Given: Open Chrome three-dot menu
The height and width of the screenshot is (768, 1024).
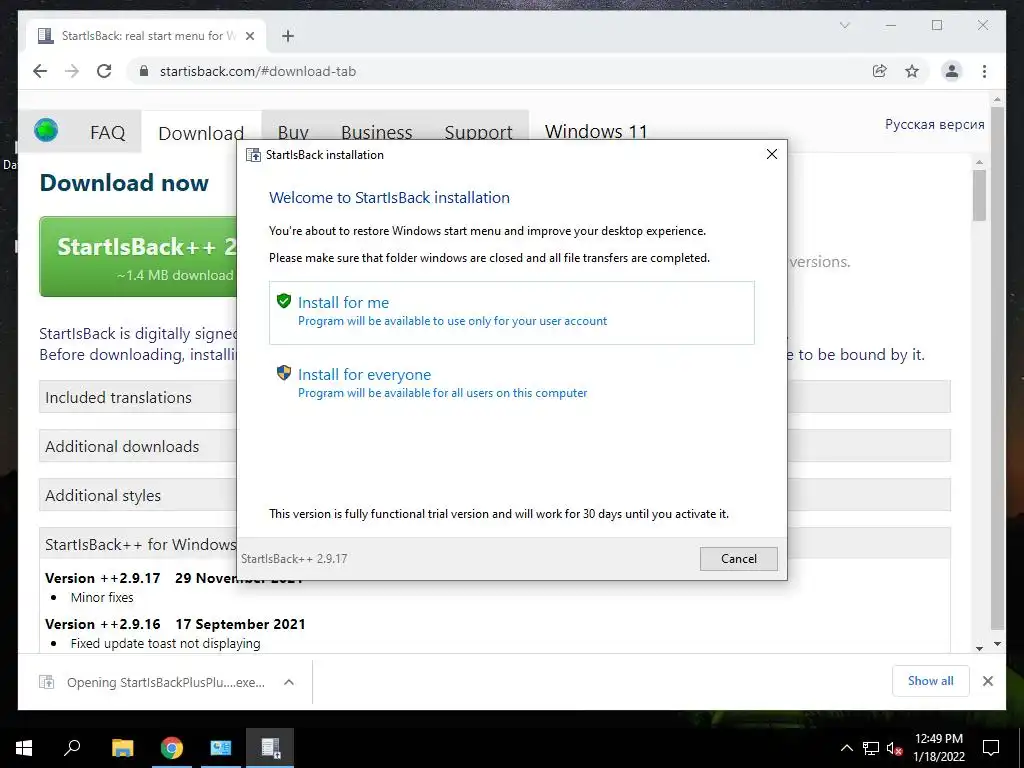Looking at the screenshot, I should pos(984,71).
